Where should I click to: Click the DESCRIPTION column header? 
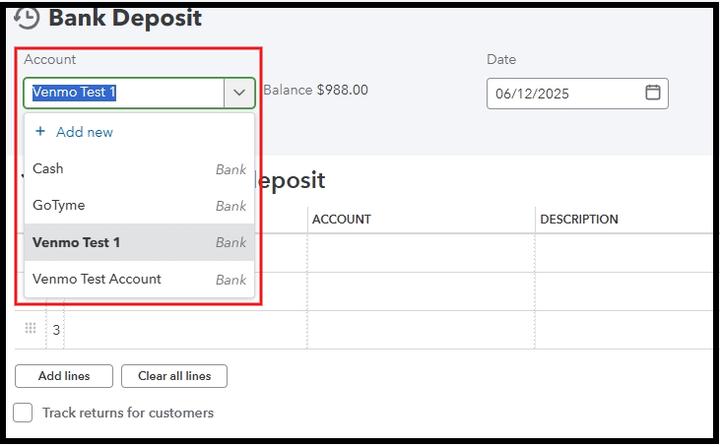point(579,219)
